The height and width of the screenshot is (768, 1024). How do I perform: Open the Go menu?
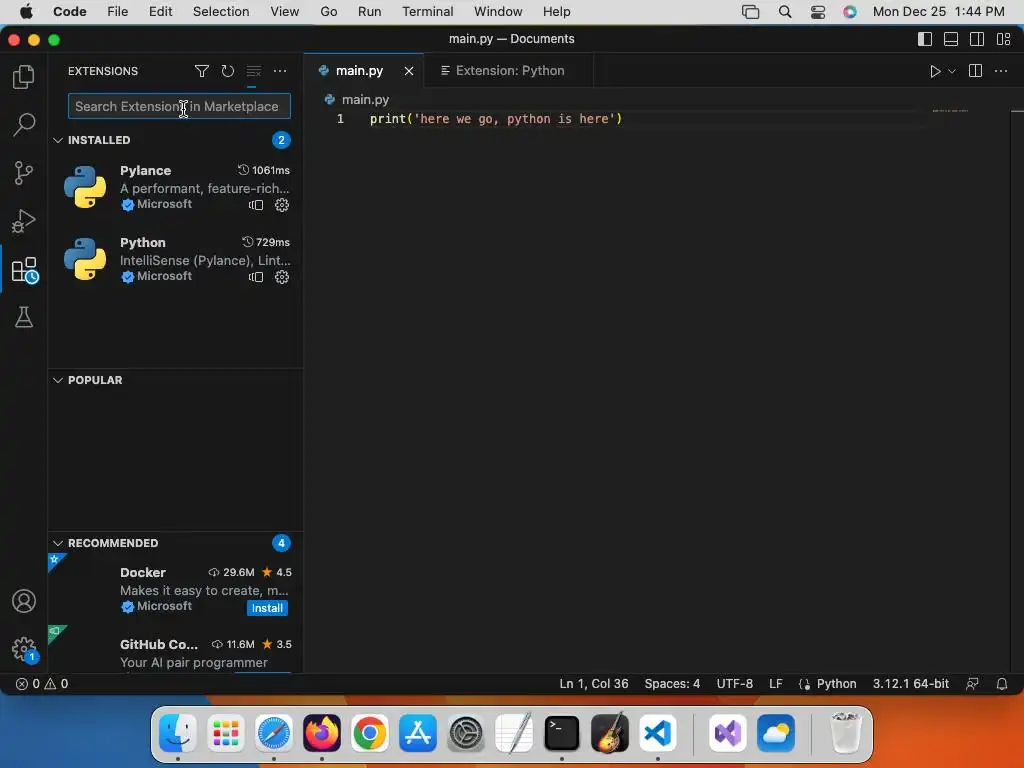(x=328, y=12)
